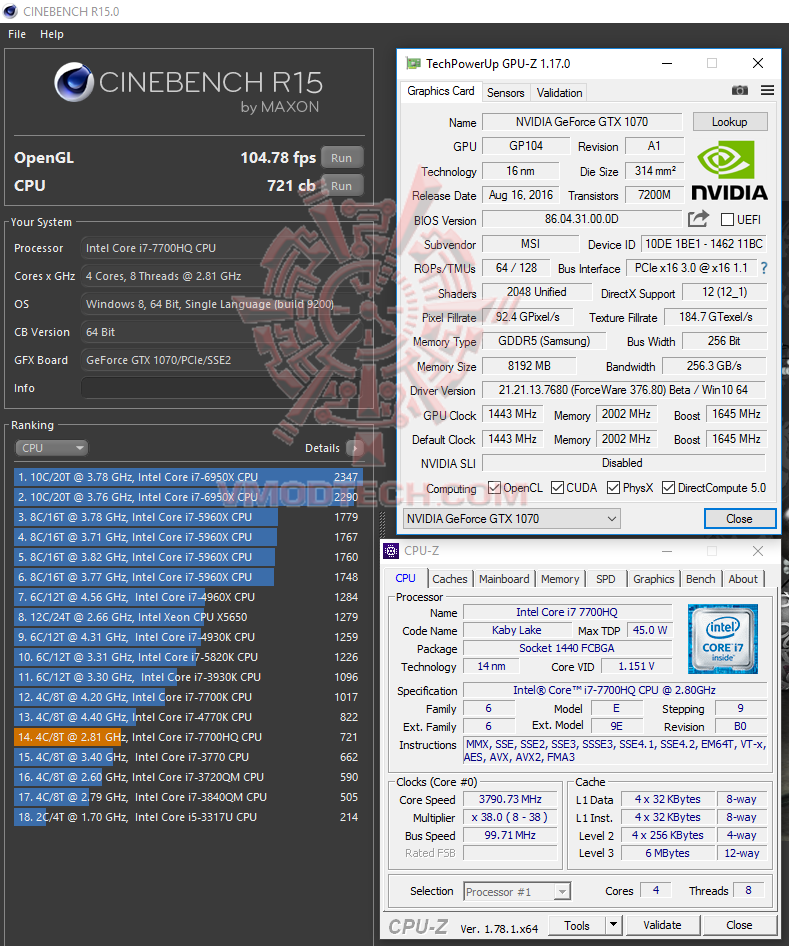Switch to the Bench tab in CPU-Z

click(700, 579)
